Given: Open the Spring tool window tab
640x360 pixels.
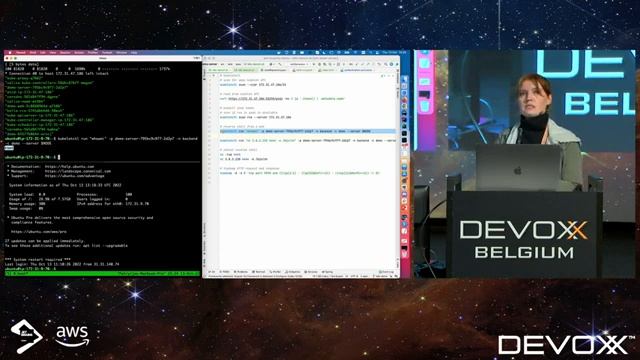Looking at the screenshot, I should (327, 272).
